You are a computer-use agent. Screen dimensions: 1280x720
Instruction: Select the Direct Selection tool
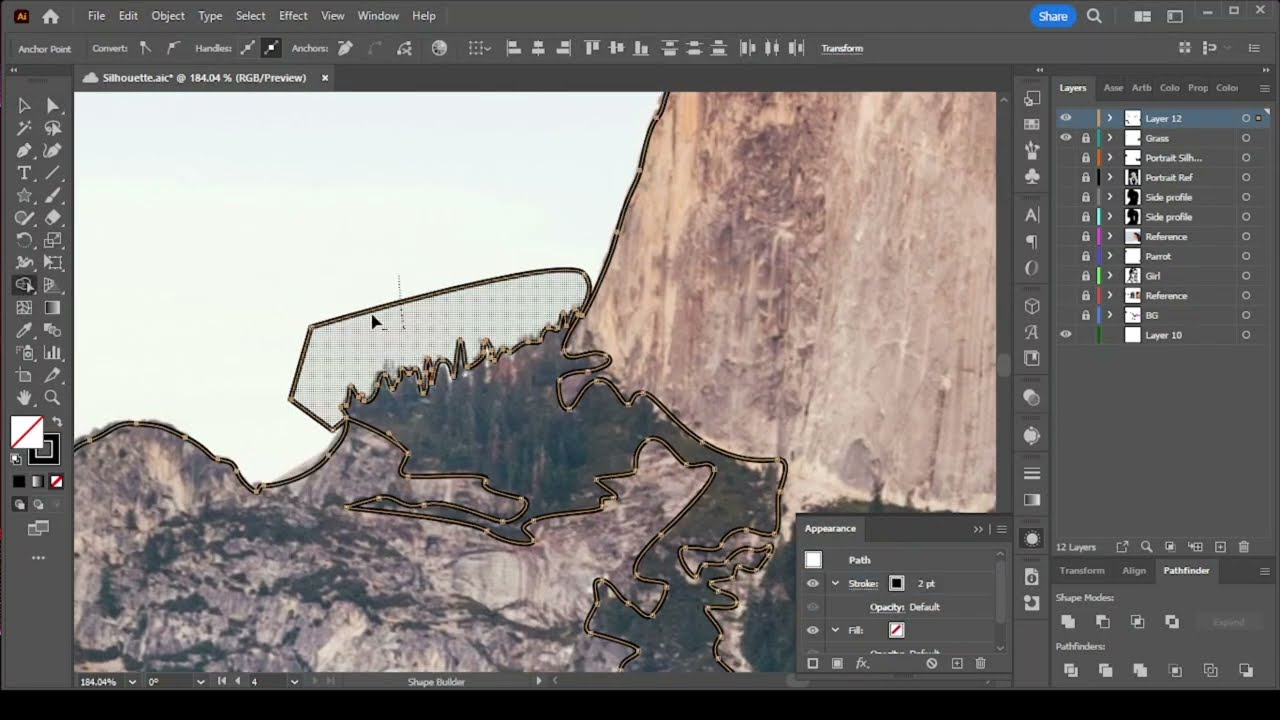point(52,106)
